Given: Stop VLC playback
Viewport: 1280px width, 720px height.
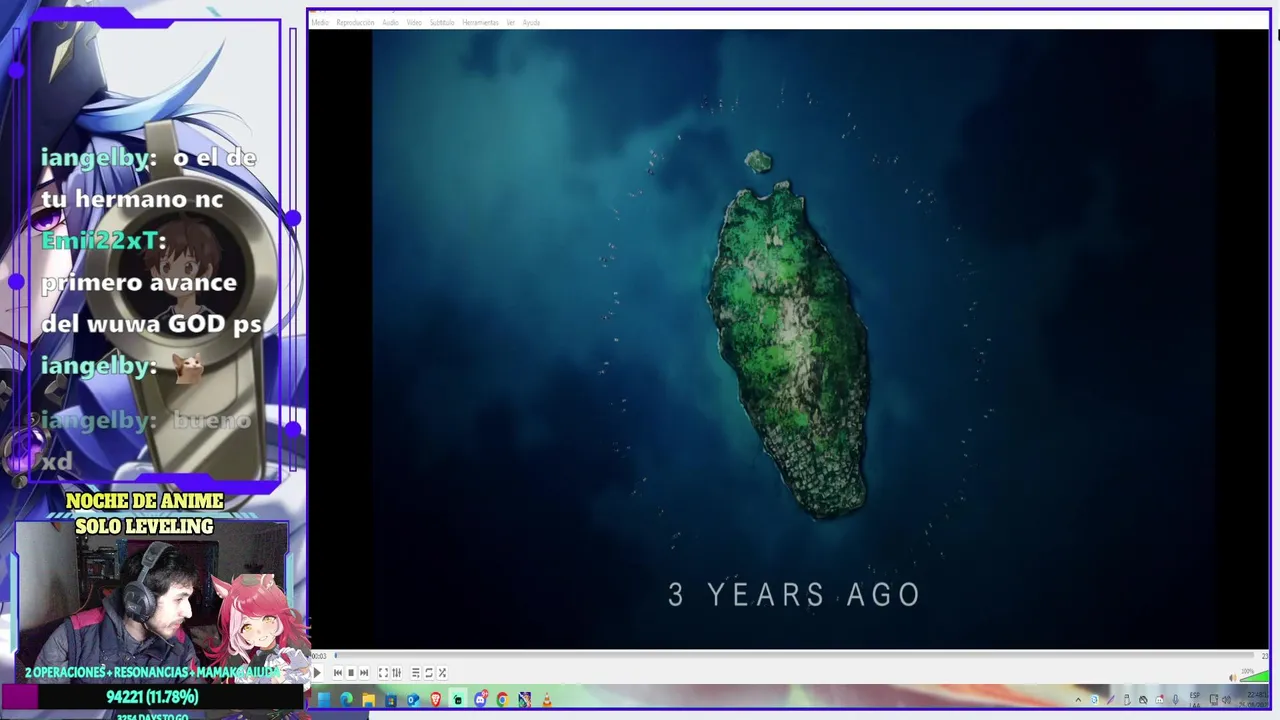Looking at the screenshot, I should [x=351, y=673].
